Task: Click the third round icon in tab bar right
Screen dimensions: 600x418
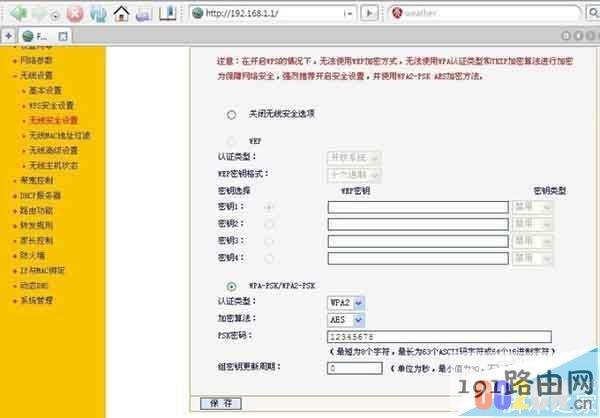Action: pos(590,36)
